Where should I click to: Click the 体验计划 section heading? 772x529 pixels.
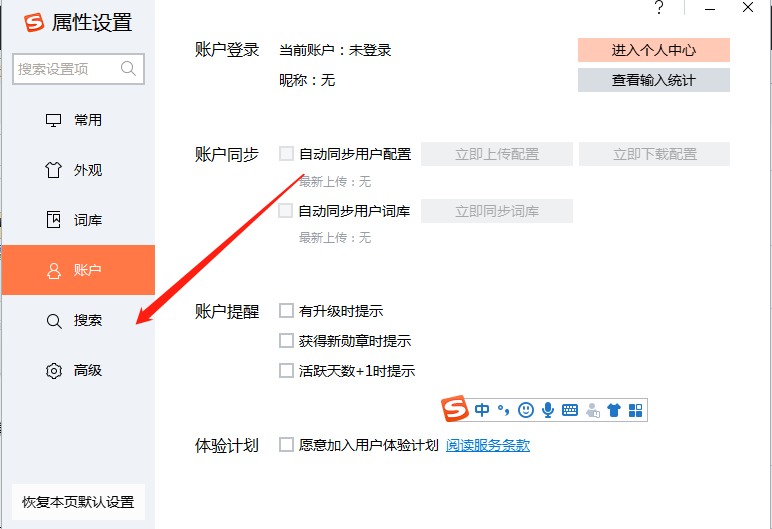point(227,445)
